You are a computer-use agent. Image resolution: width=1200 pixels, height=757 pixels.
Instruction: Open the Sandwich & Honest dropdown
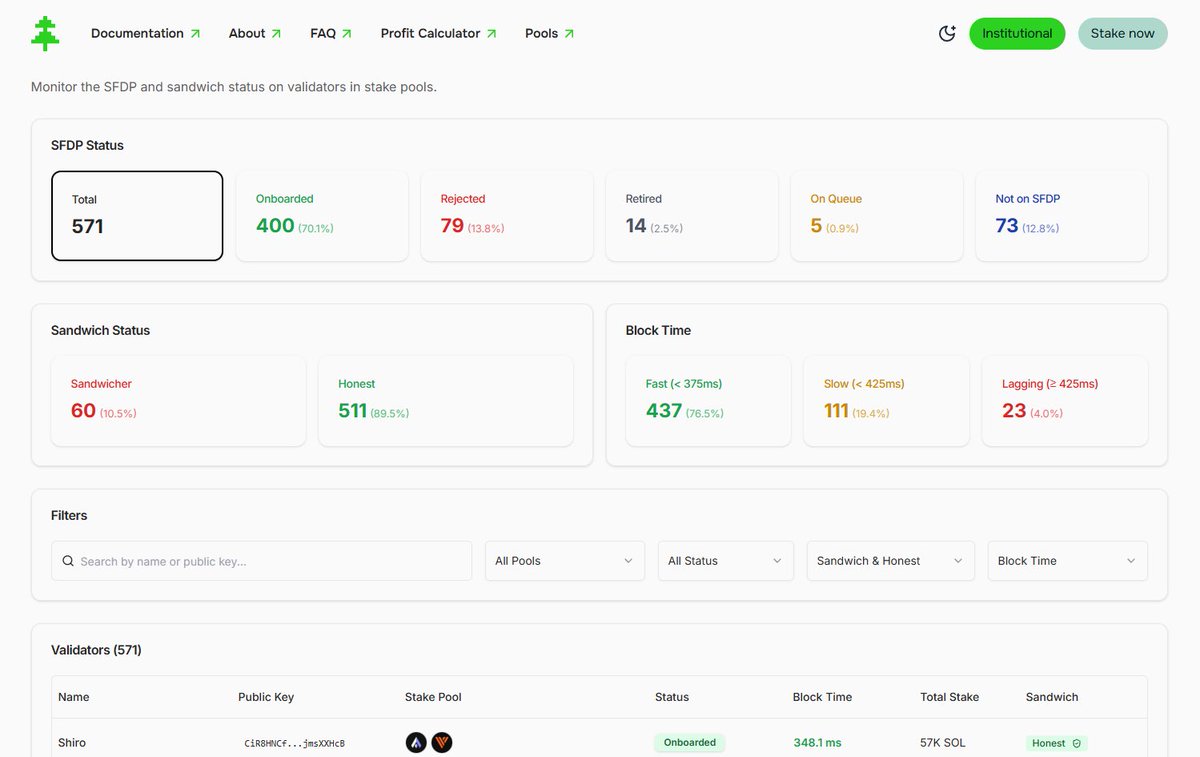pyautogui.click(x=890, y=561)
